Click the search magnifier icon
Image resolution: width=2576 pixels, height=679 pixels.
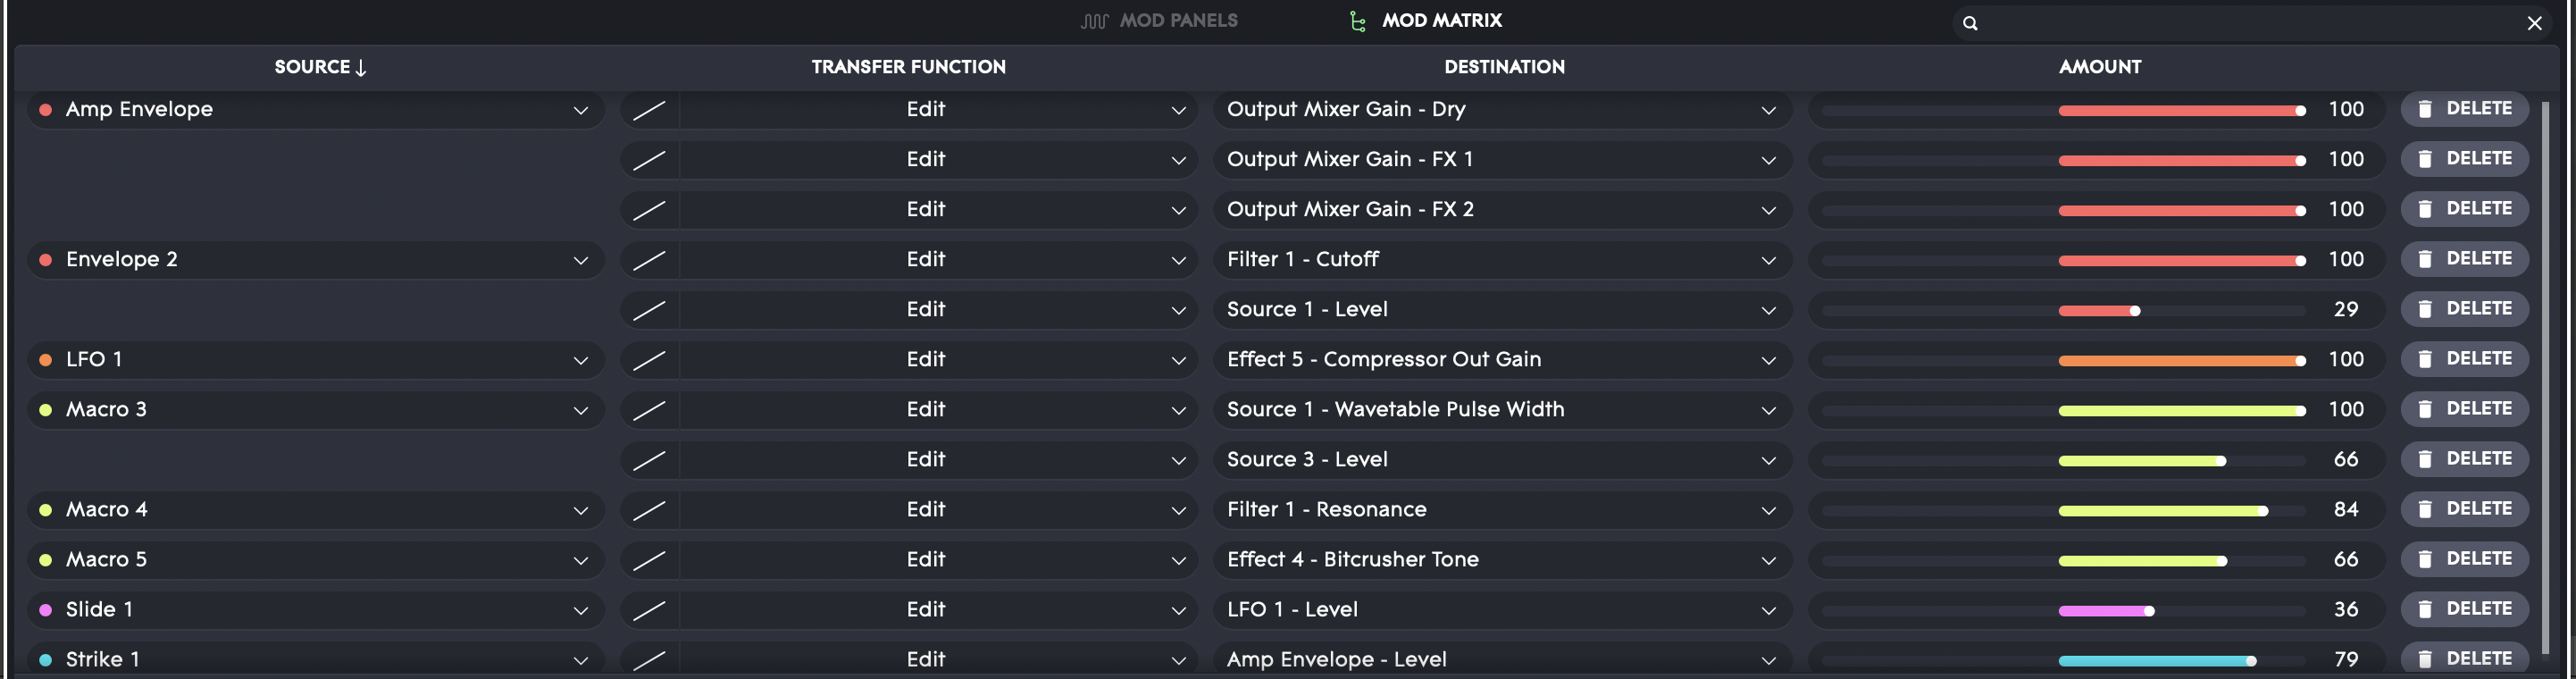coord(1970,23)
